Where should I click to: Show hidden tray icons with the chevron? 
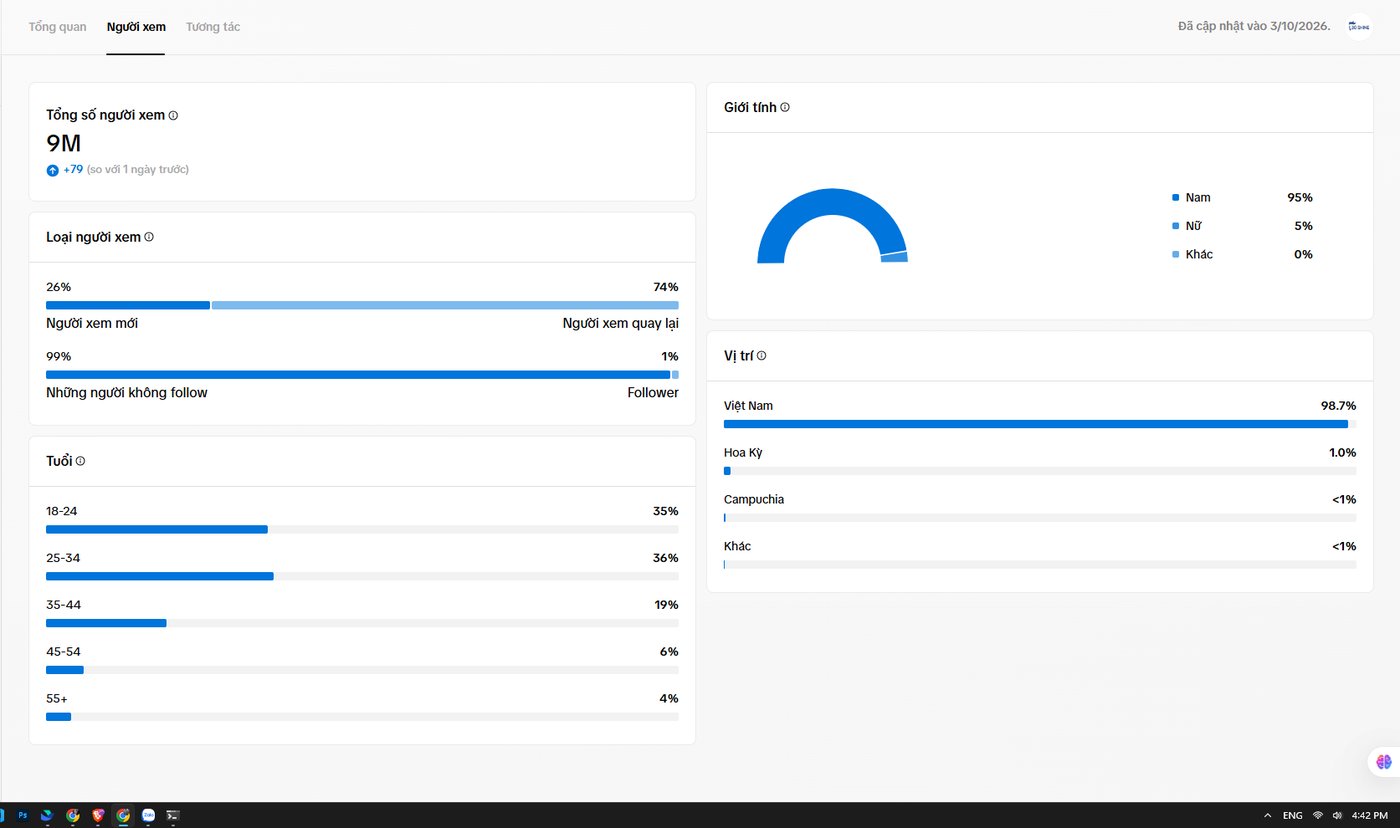click(x=1268, y=815)
